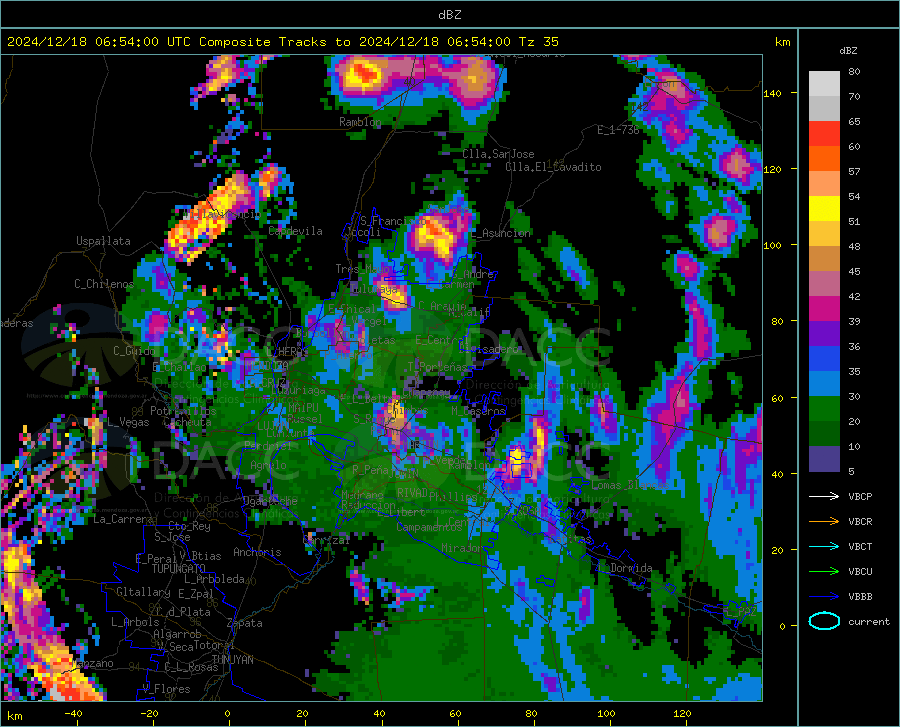Image resolution: width=900 pixels, height=727 pixels.
Task: Click the 120 km horizontal axis label
Action: (682, 714)
